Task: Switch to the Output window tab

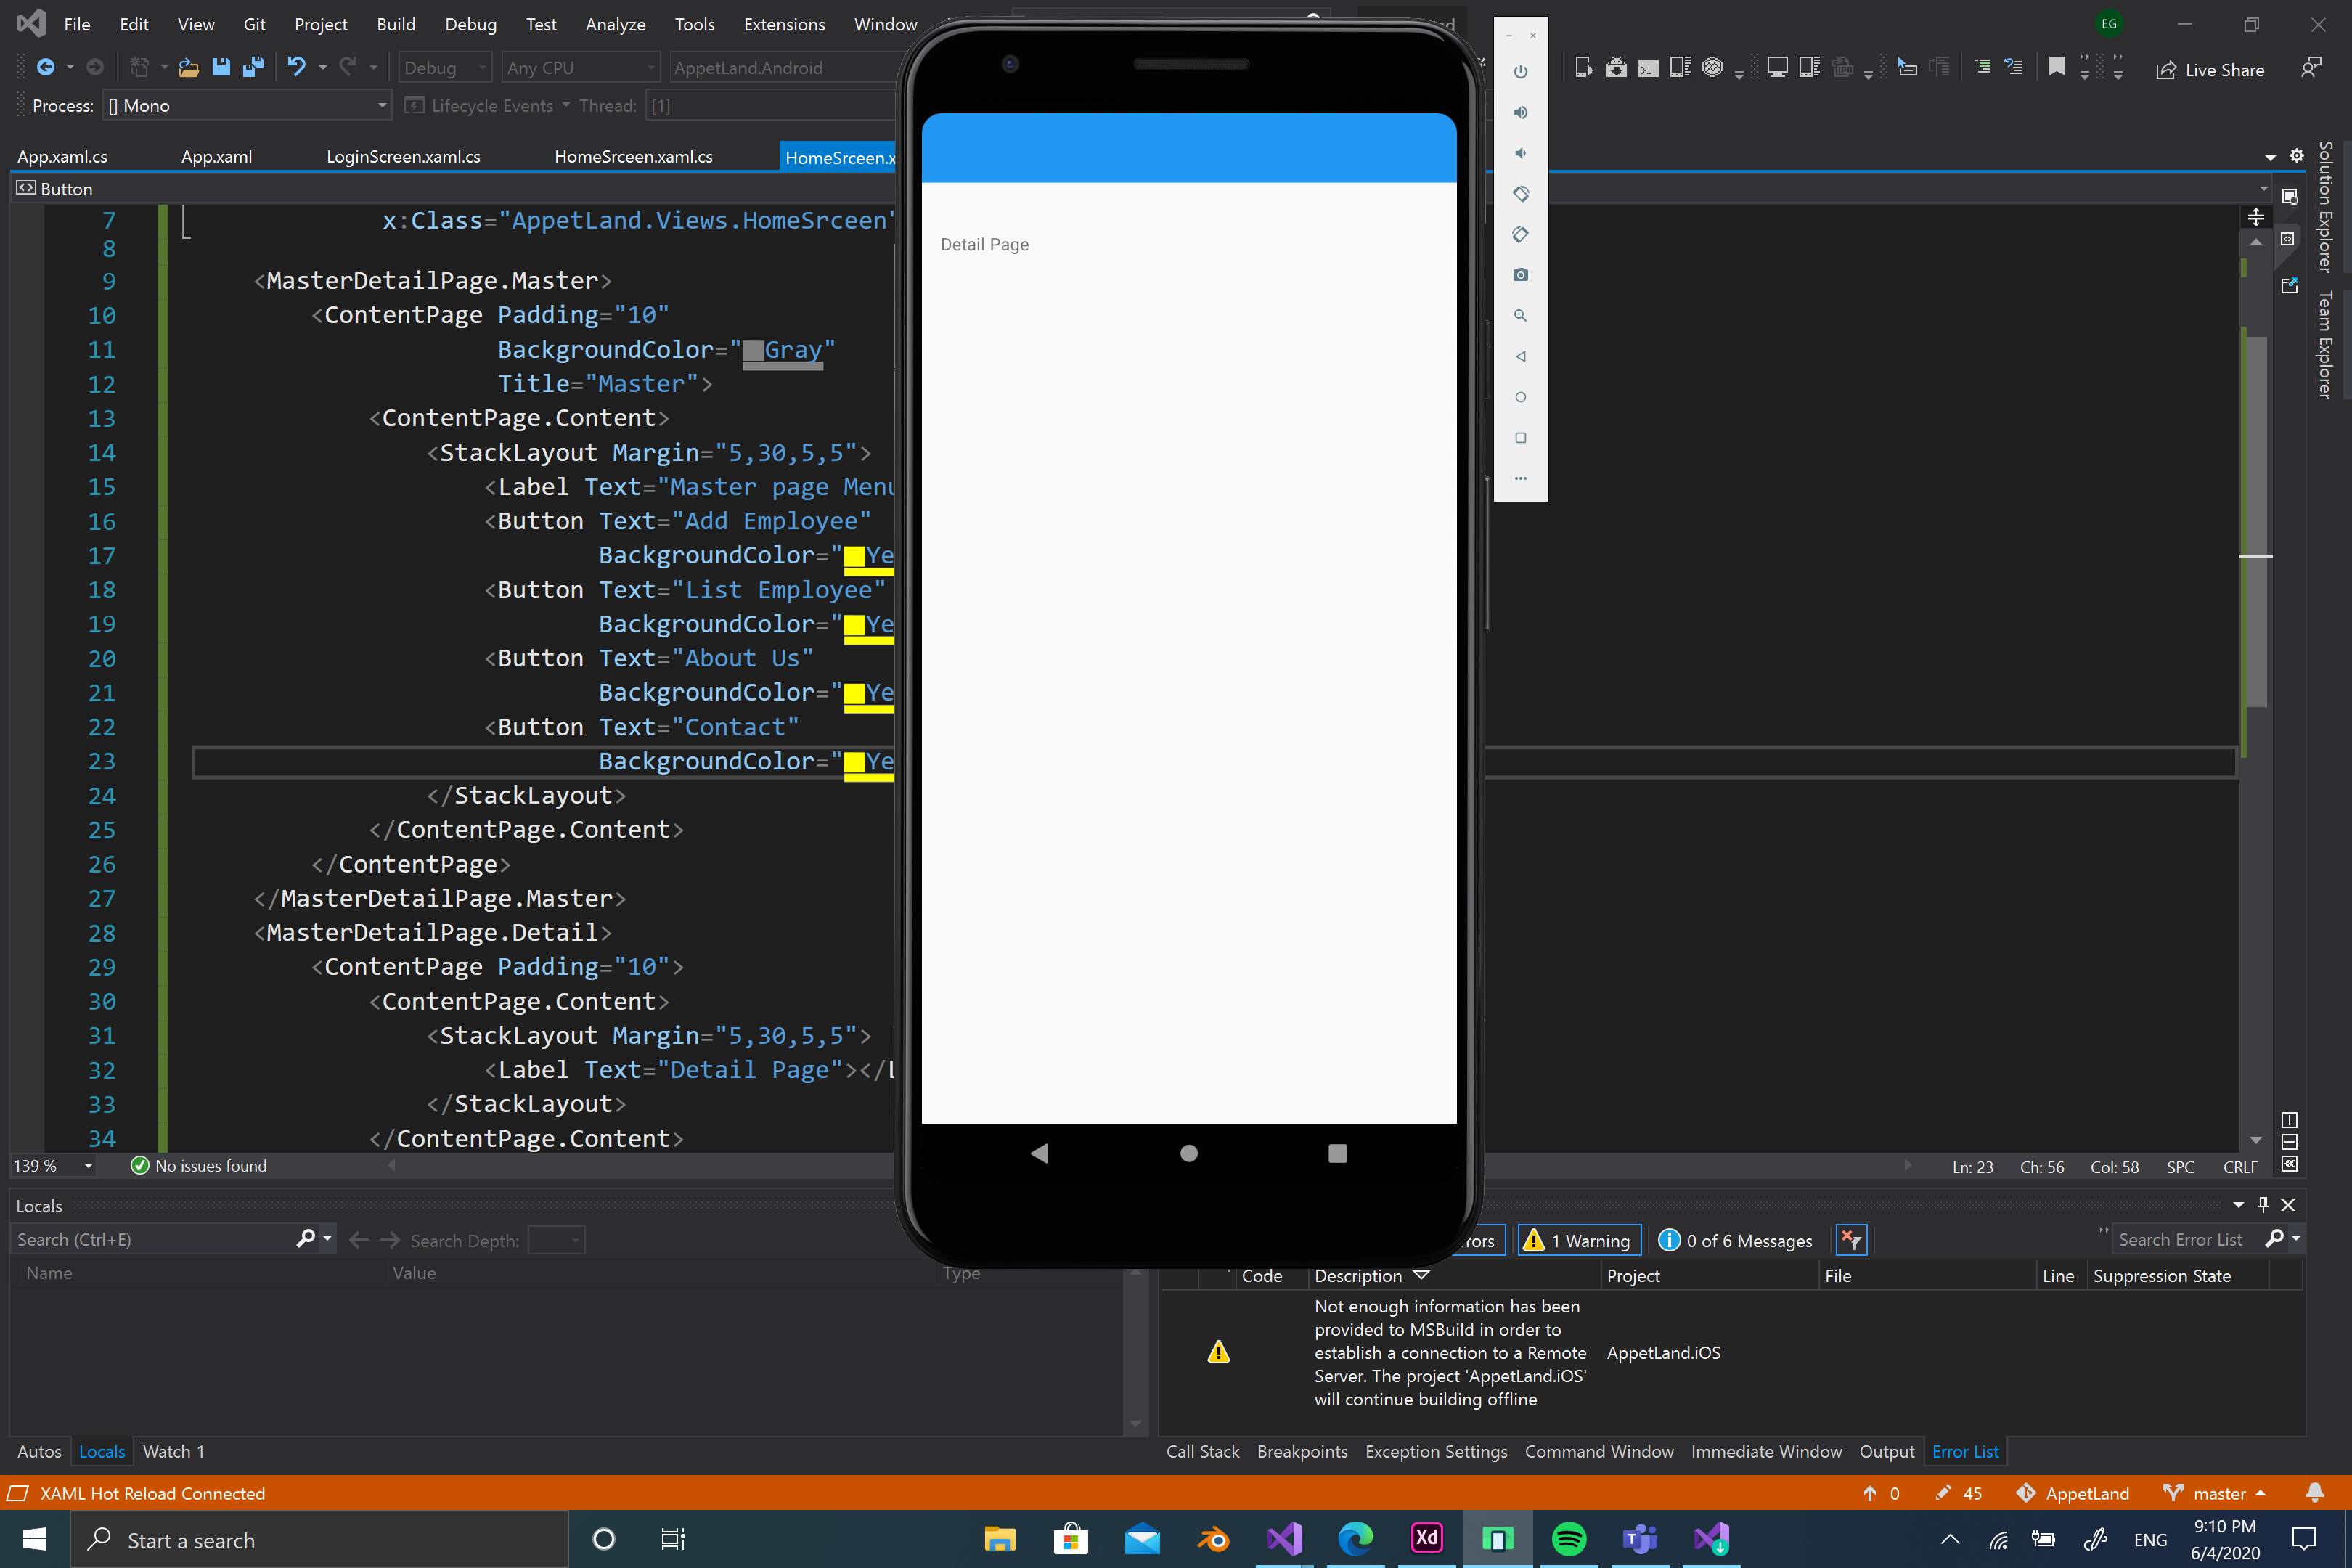Action: click(1886, 1451)
